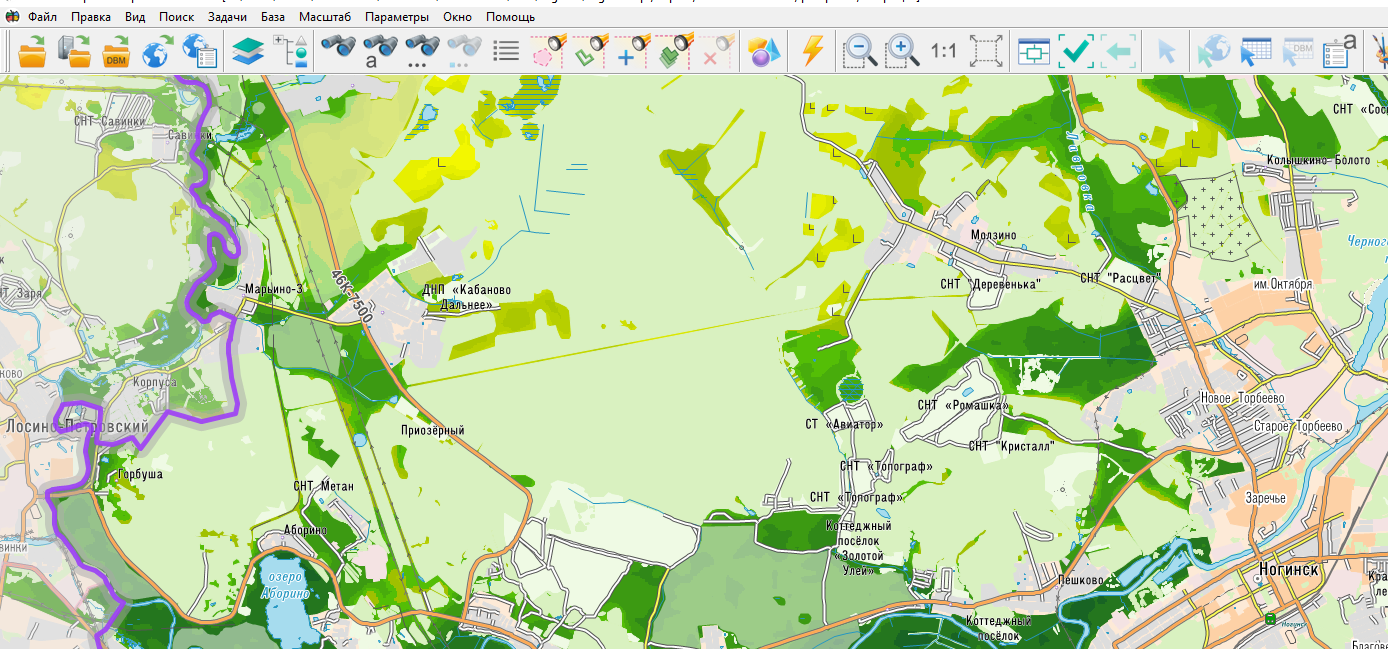Set scale with the 1:1 button
The image size is (1388, 649).
pyautogui.click(x=944, y=51)
